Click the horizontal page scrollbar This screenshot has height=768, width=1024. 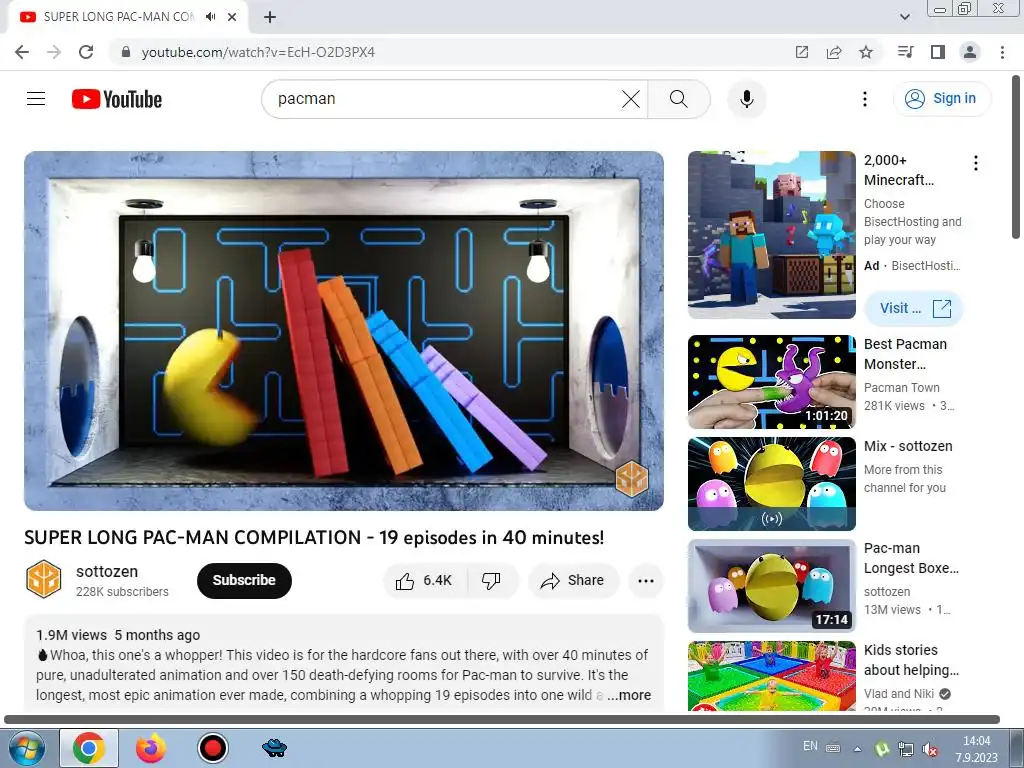pyautogui.click(x=502, y=719)
